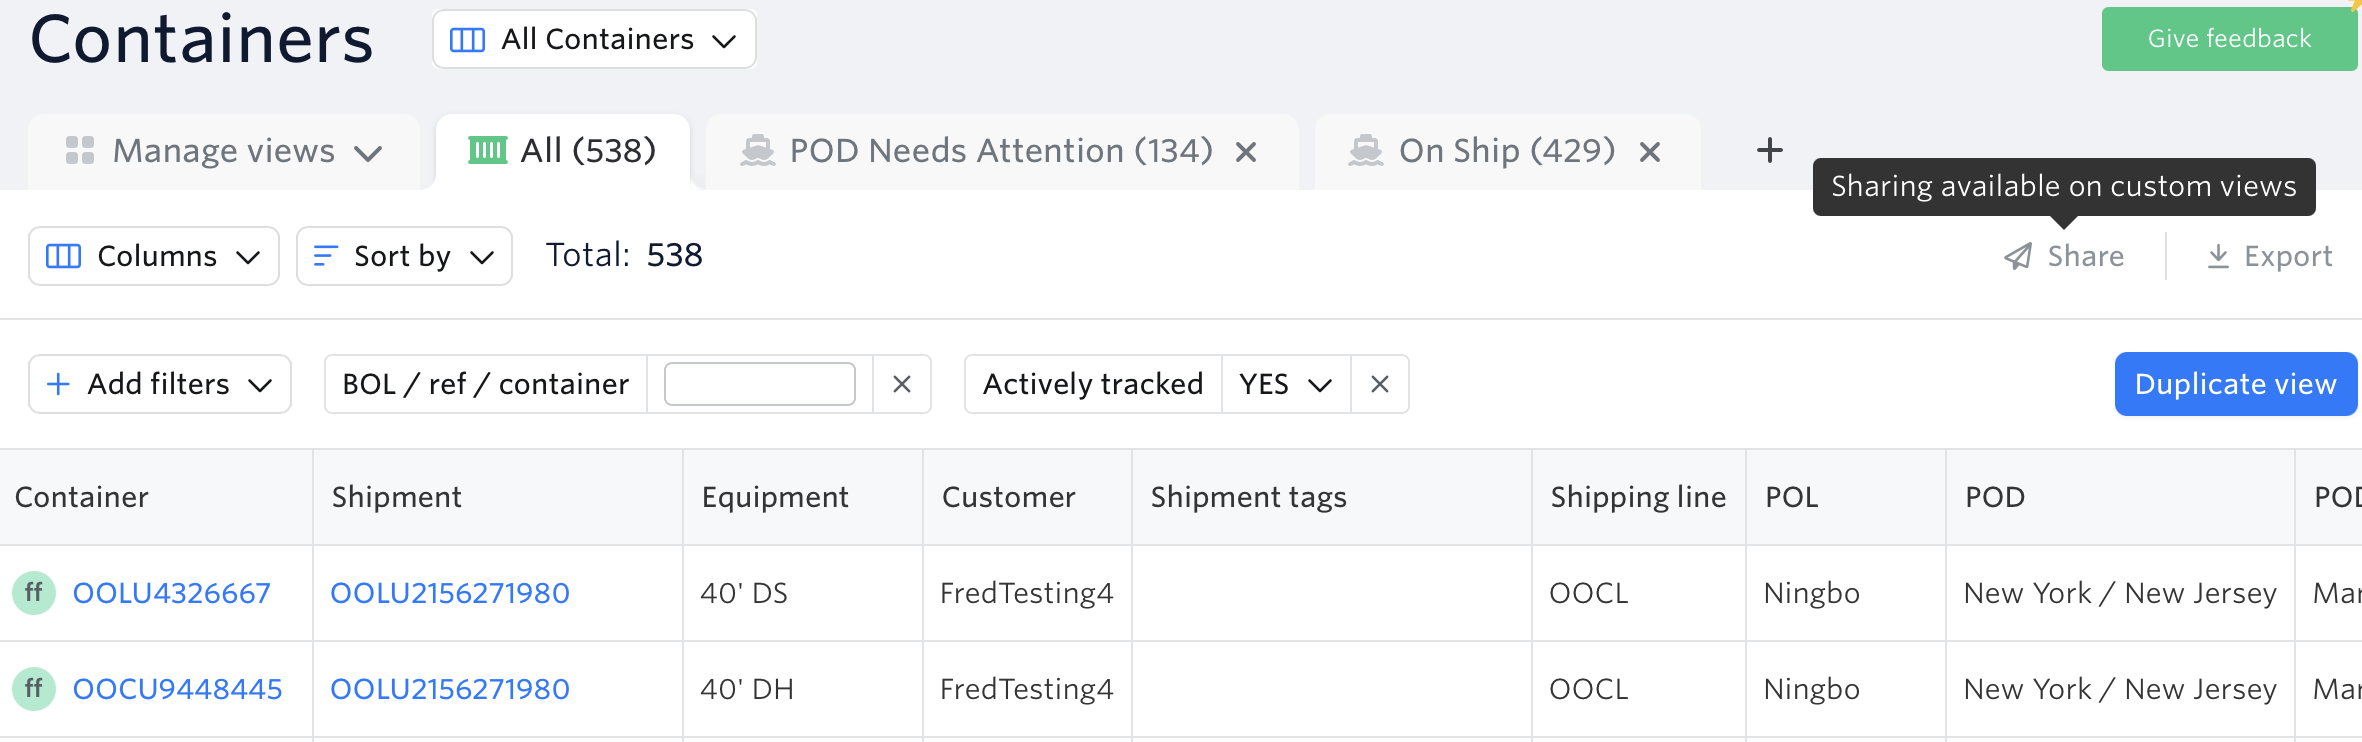Expand the Manage views menu

[x=223, y=152]
